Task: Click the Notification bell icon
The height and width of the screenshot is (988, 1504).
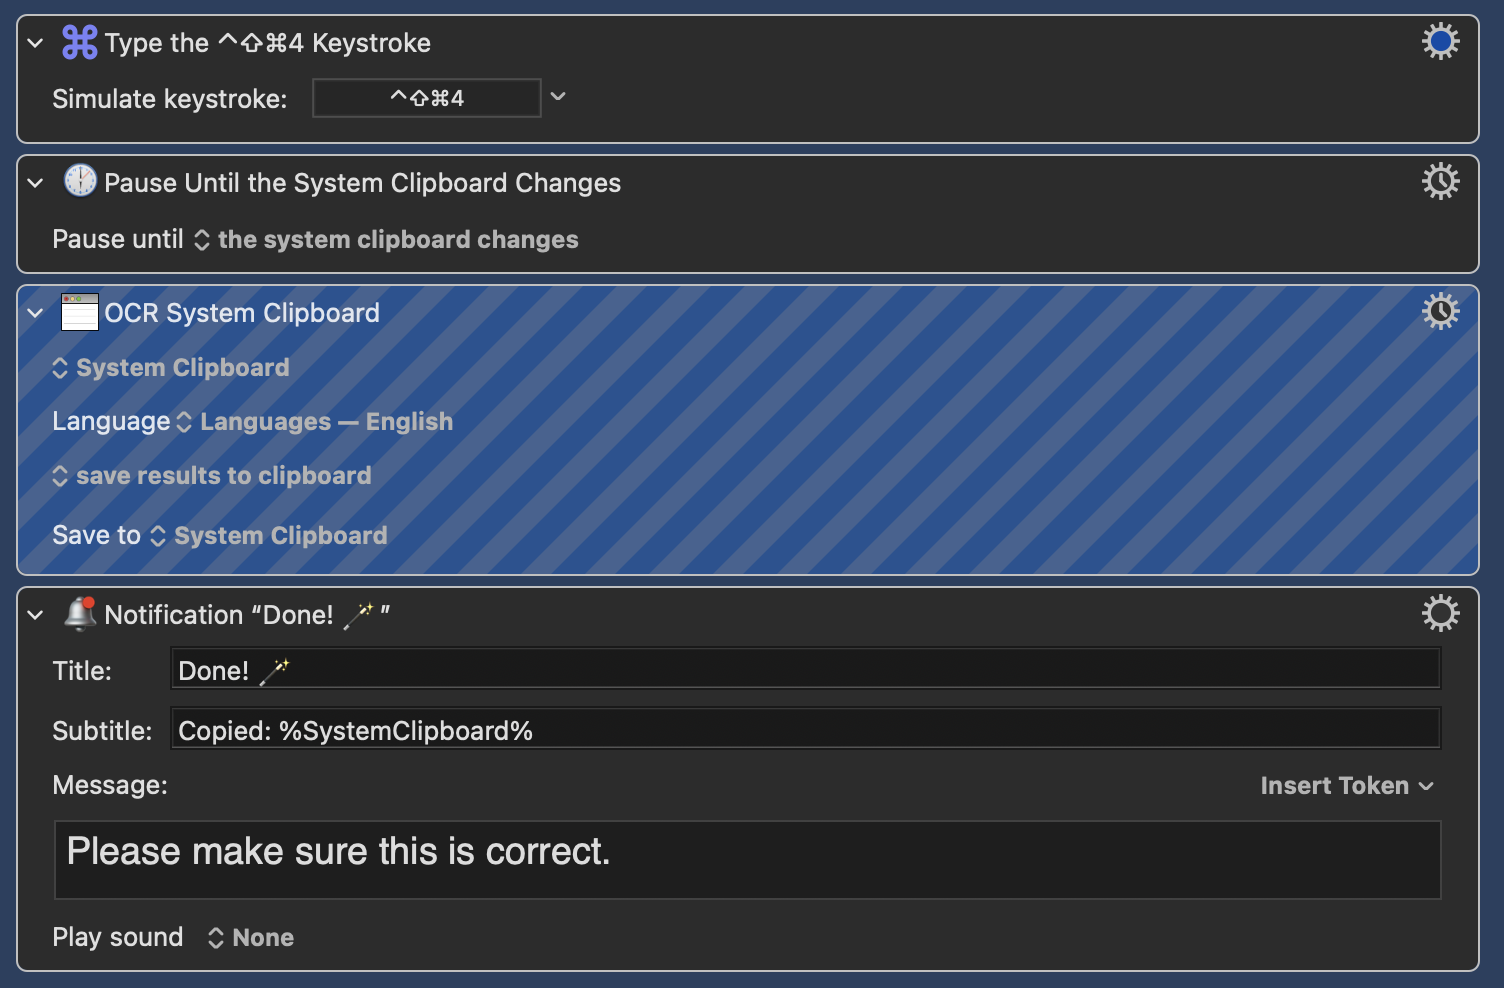Action: 80,613
